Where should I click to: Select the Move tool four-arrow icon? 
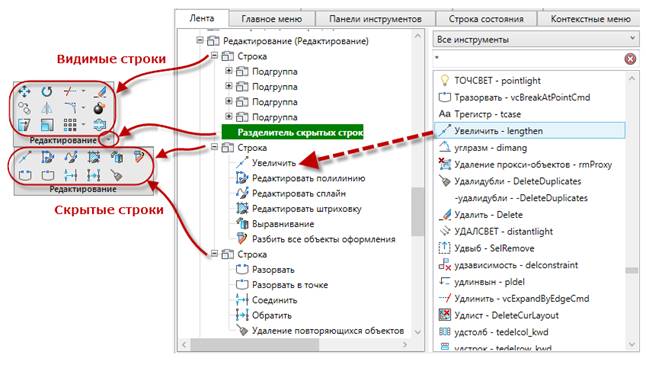pos(24,91)
